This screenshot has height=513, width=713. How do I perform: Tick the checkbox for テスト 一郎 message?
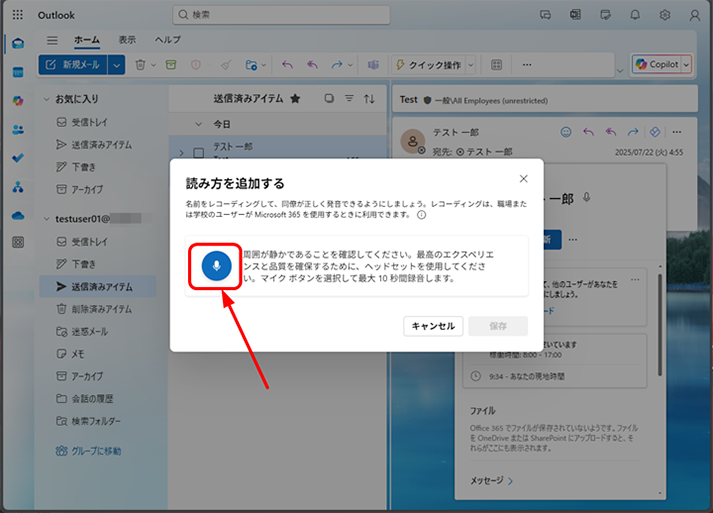coord(199,153)
